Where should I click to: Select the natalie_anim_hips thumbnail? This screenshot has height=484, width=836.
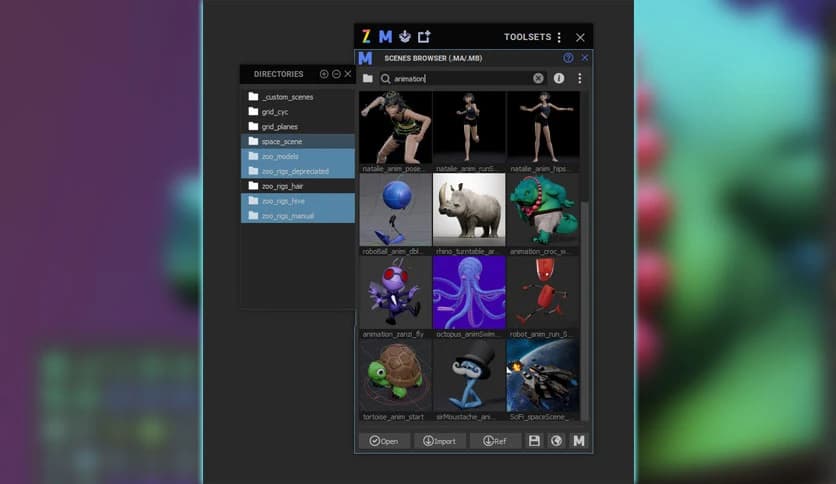543,127
